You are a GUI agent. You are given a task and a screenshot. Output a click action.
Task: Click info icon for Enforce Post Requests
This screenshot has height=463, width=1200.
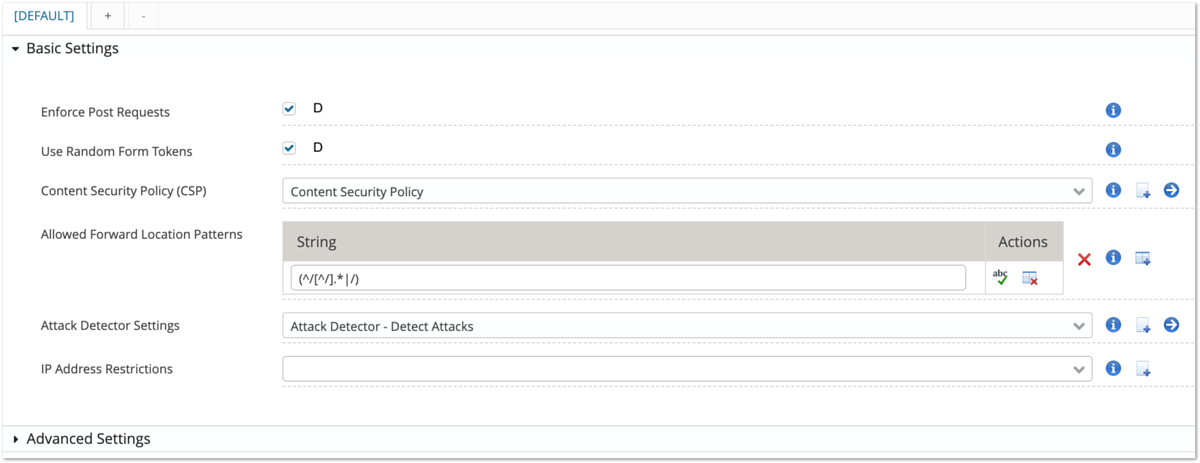click(x=1113, y=110)
